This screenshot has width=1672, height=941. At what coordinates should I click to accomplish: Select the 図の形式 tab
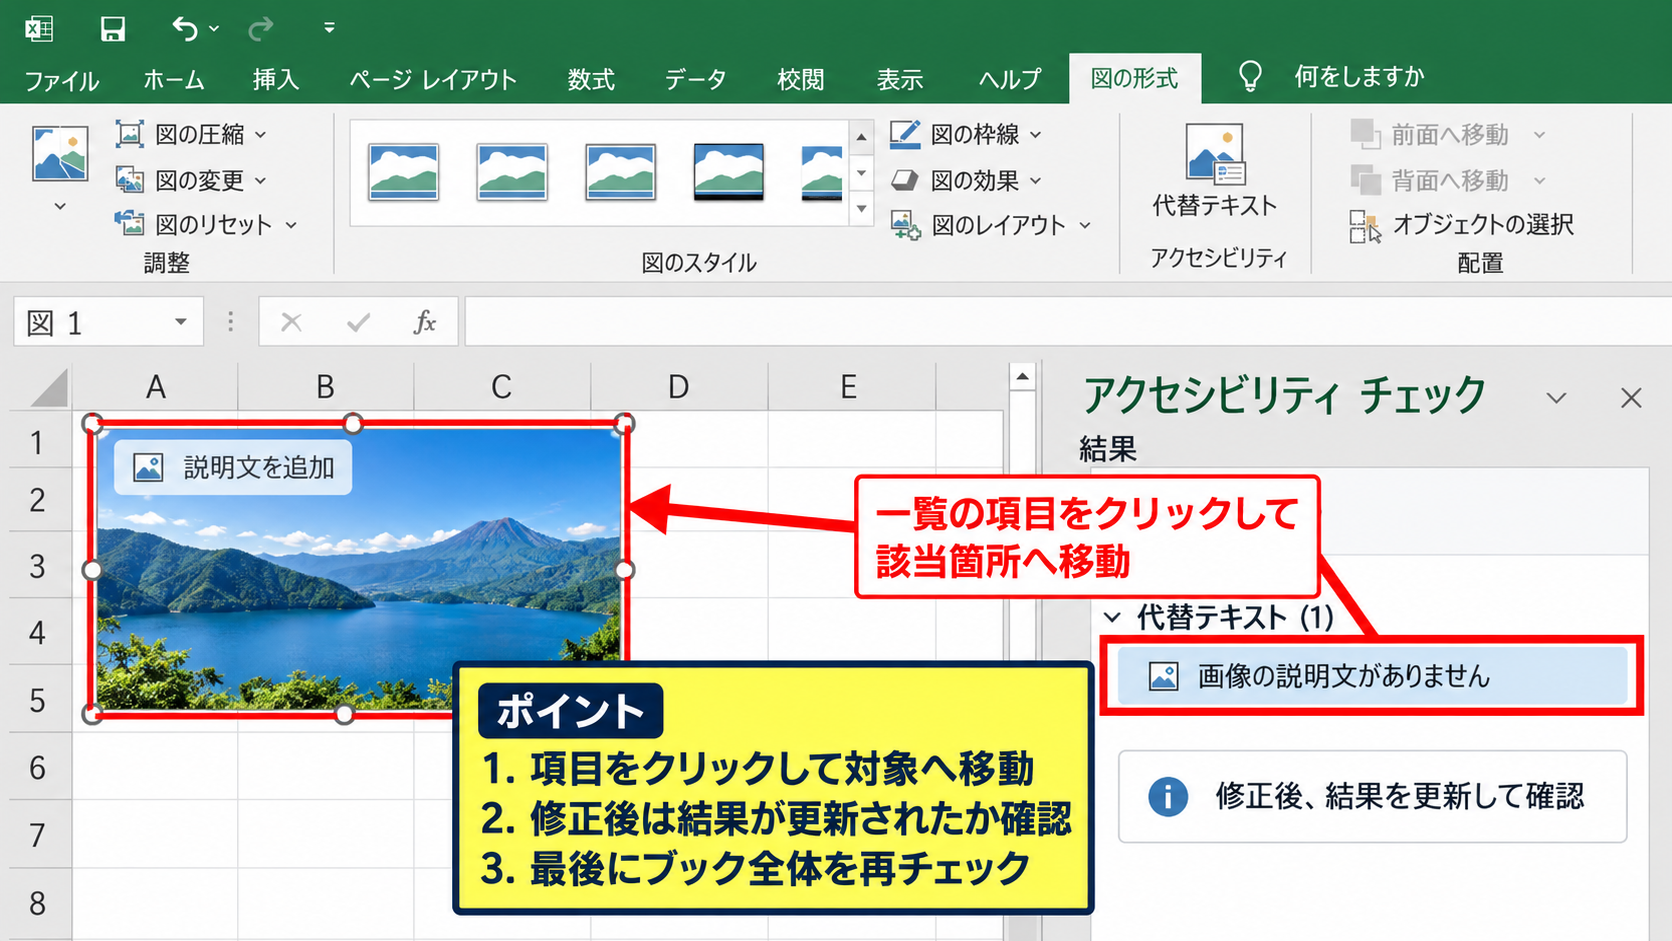1134,78
